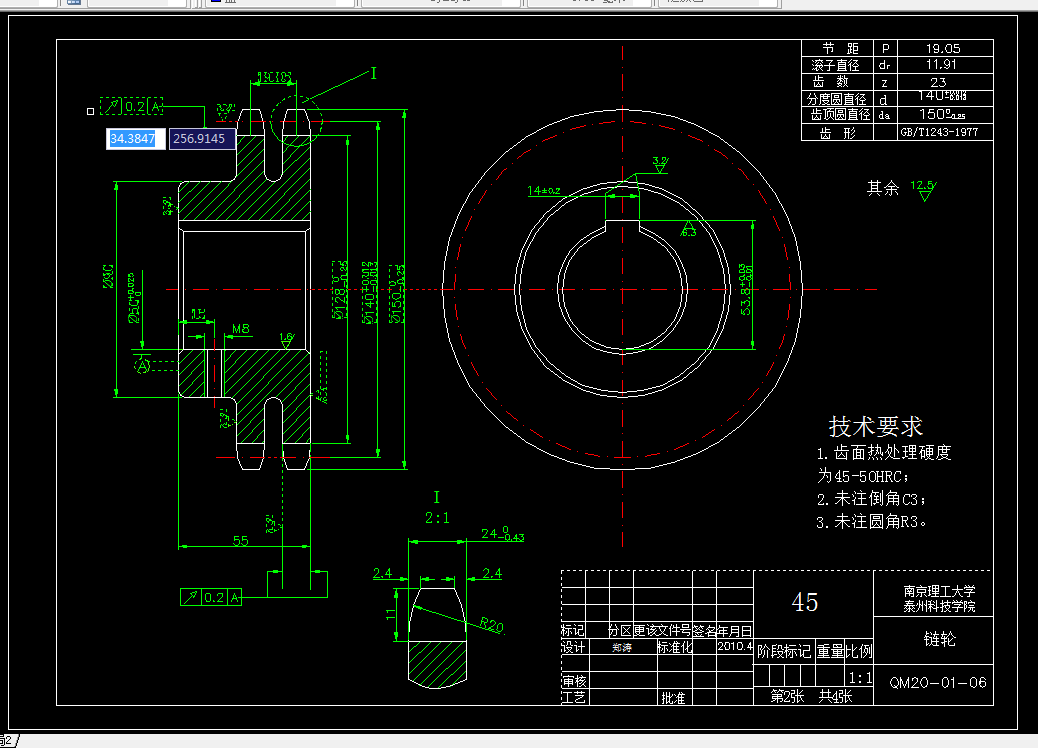
Task: Click the "14±0.2" keyway width dimension
Action: point(543,191)
